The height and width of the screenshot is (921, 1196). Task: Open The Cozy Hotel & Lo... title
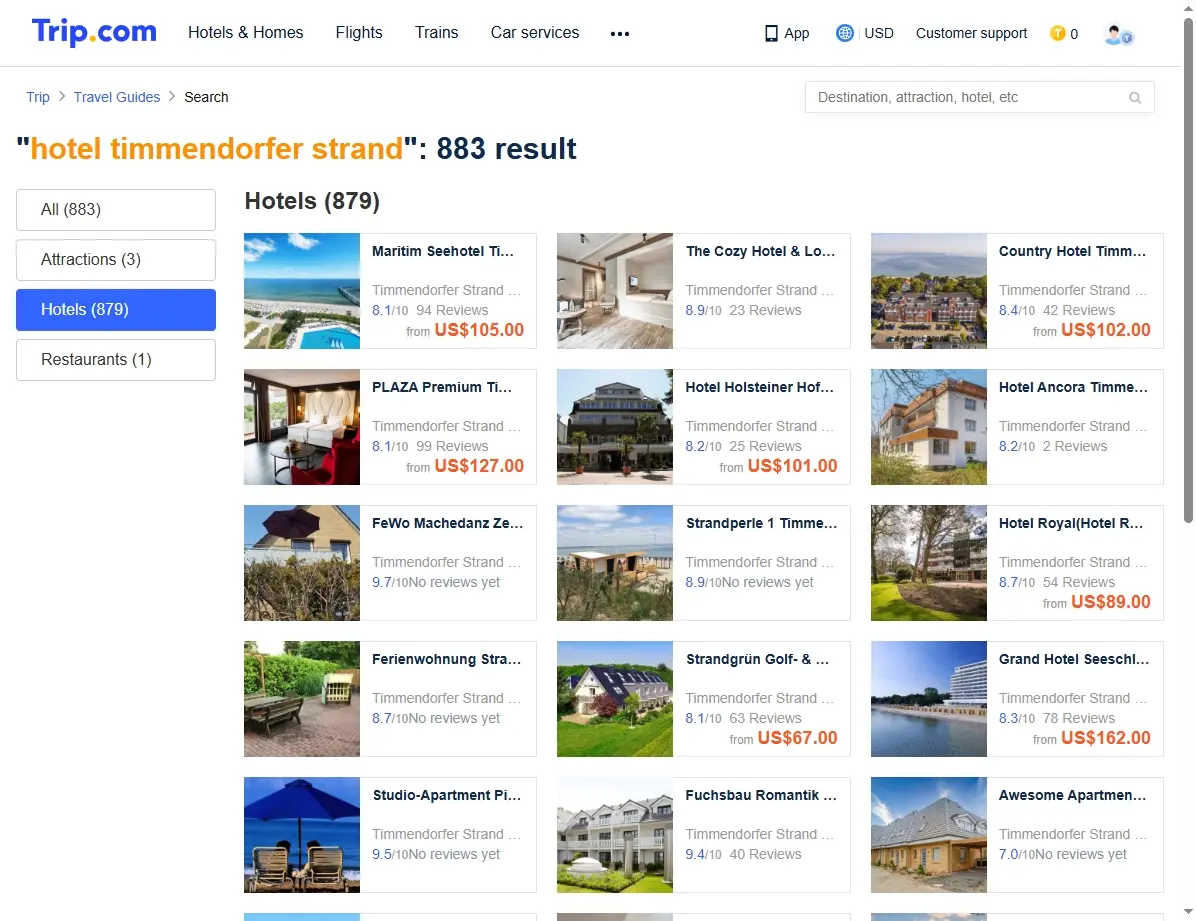coord(760,251)
